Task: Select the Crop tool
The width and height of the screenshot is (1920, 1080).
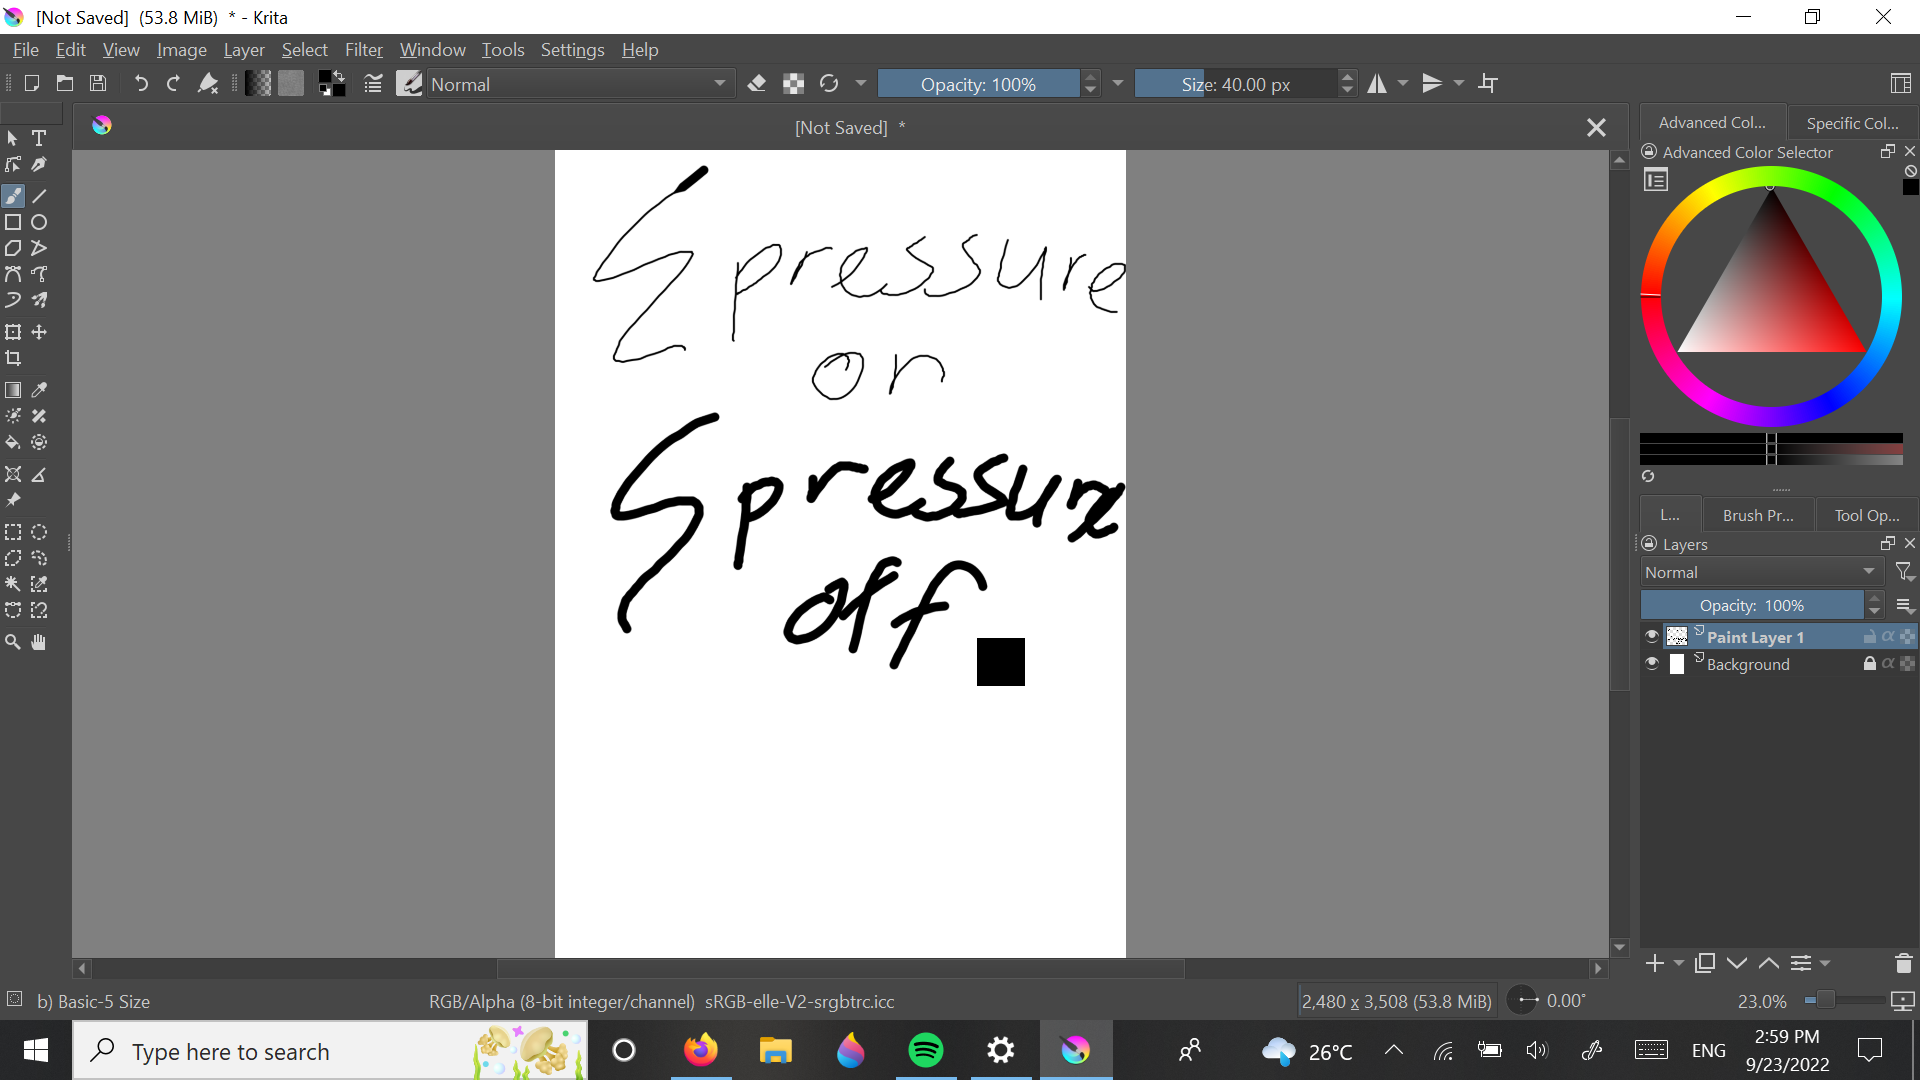Action: pyautogui.click(x=13, y=358)
